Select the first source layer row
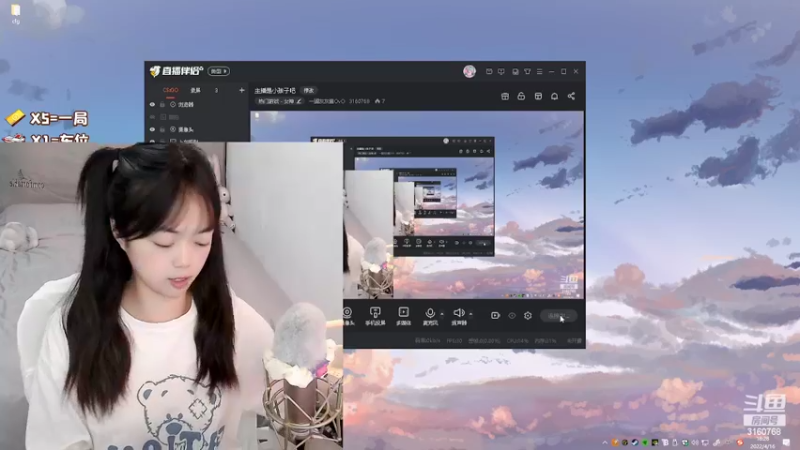This screenshot has width=800, height=450. (x=198, y=105)
